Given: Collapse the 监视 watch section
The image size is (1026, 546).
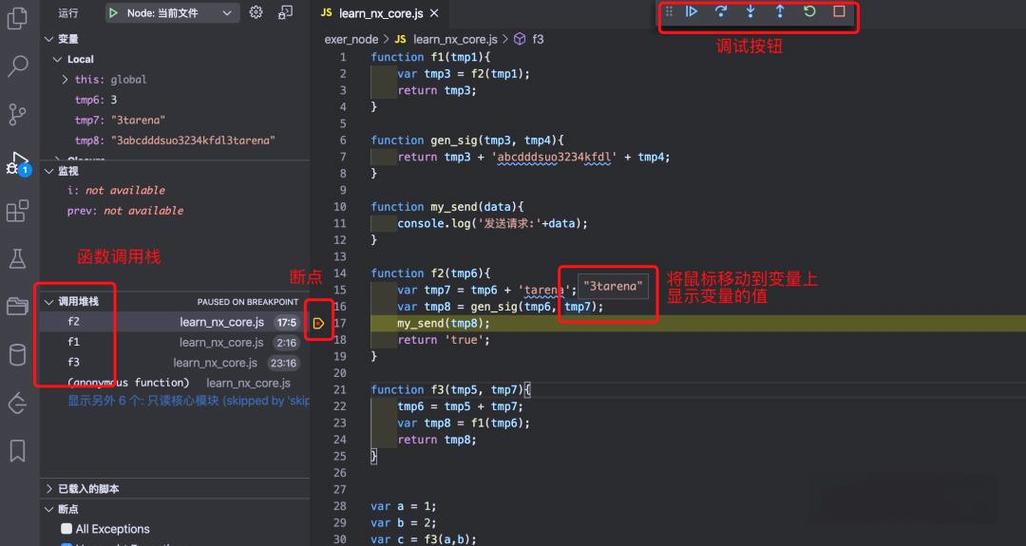Looking at the screenshot, I should pyautogui.click(x=48, y=171).
